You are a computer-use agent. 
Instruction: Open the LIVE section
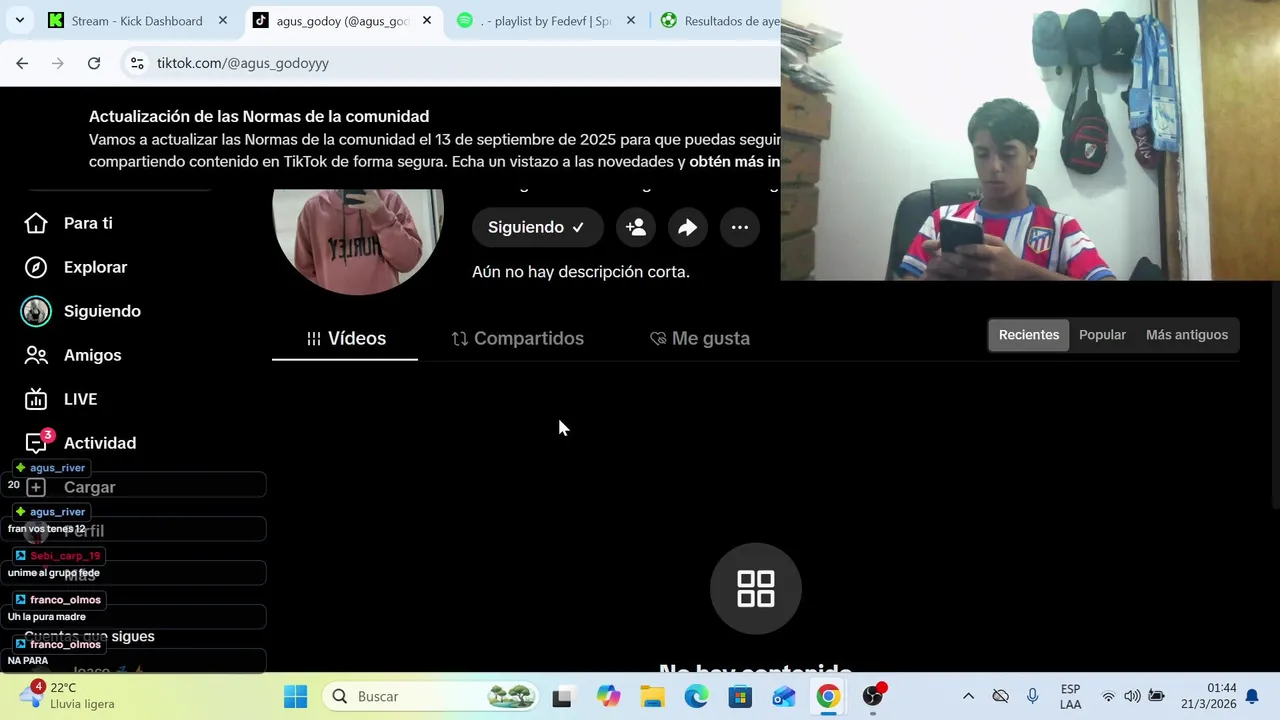(60, 399)
